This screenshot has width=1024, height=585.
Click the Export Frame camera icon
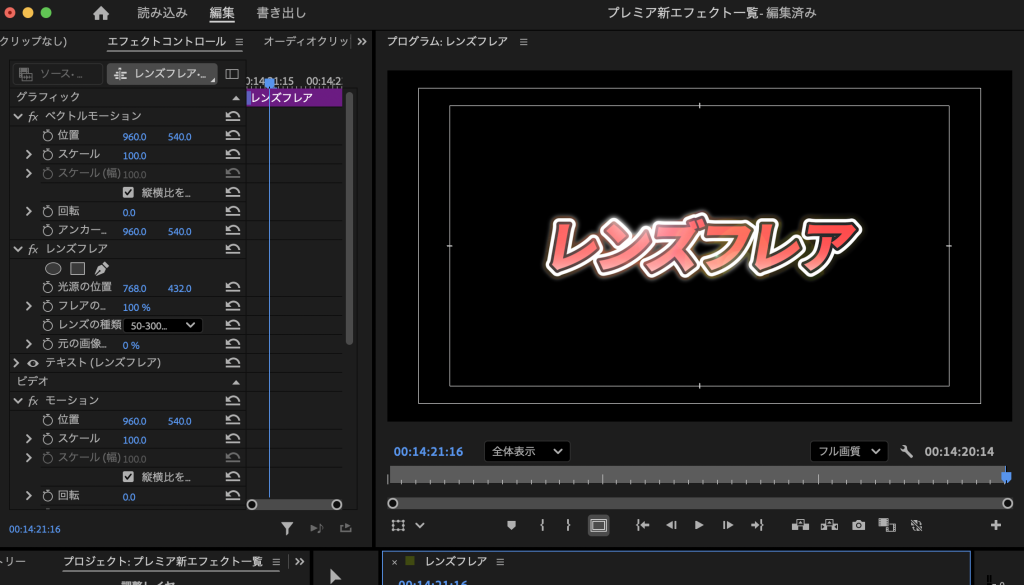858,525
